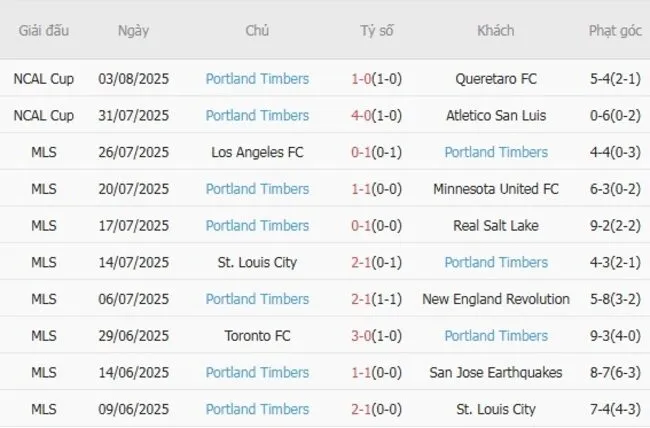This screenshot has height=428, width=650.
Task: Select the Los Angeles FC home team
Action: (x=257, y=152)
